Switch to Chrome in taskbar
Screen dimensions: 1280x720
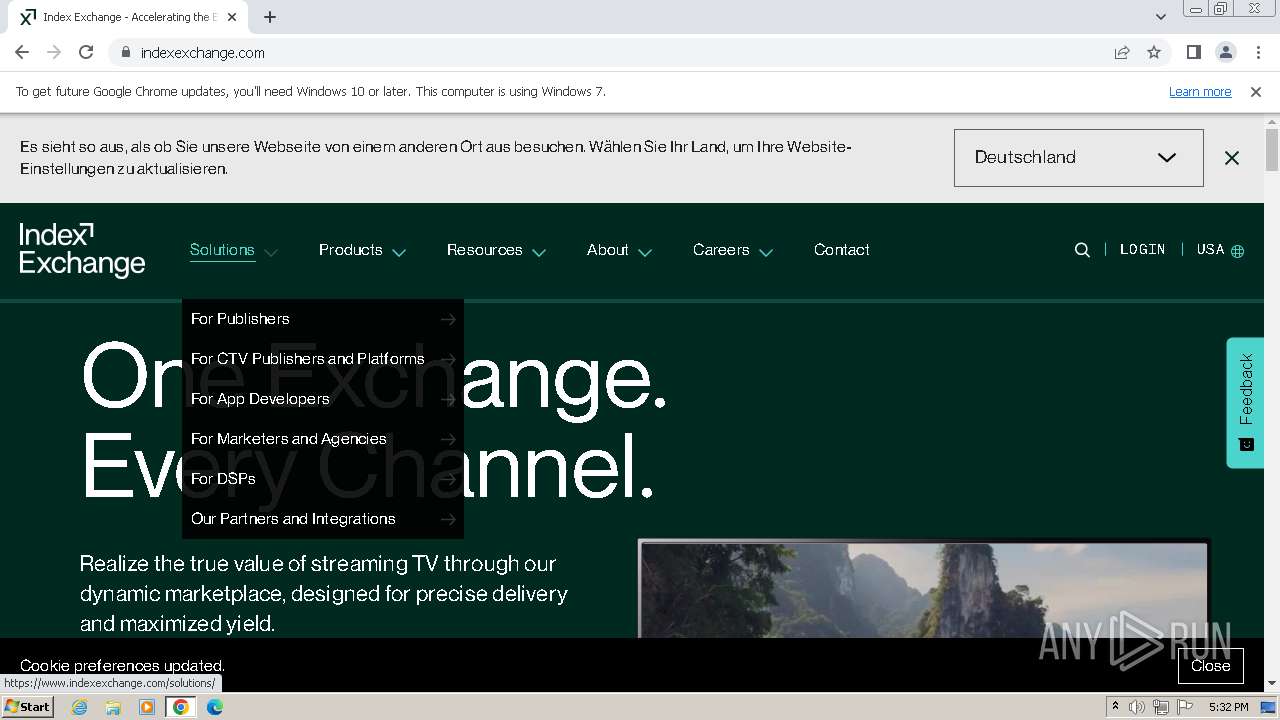click(x=180, y=707)
